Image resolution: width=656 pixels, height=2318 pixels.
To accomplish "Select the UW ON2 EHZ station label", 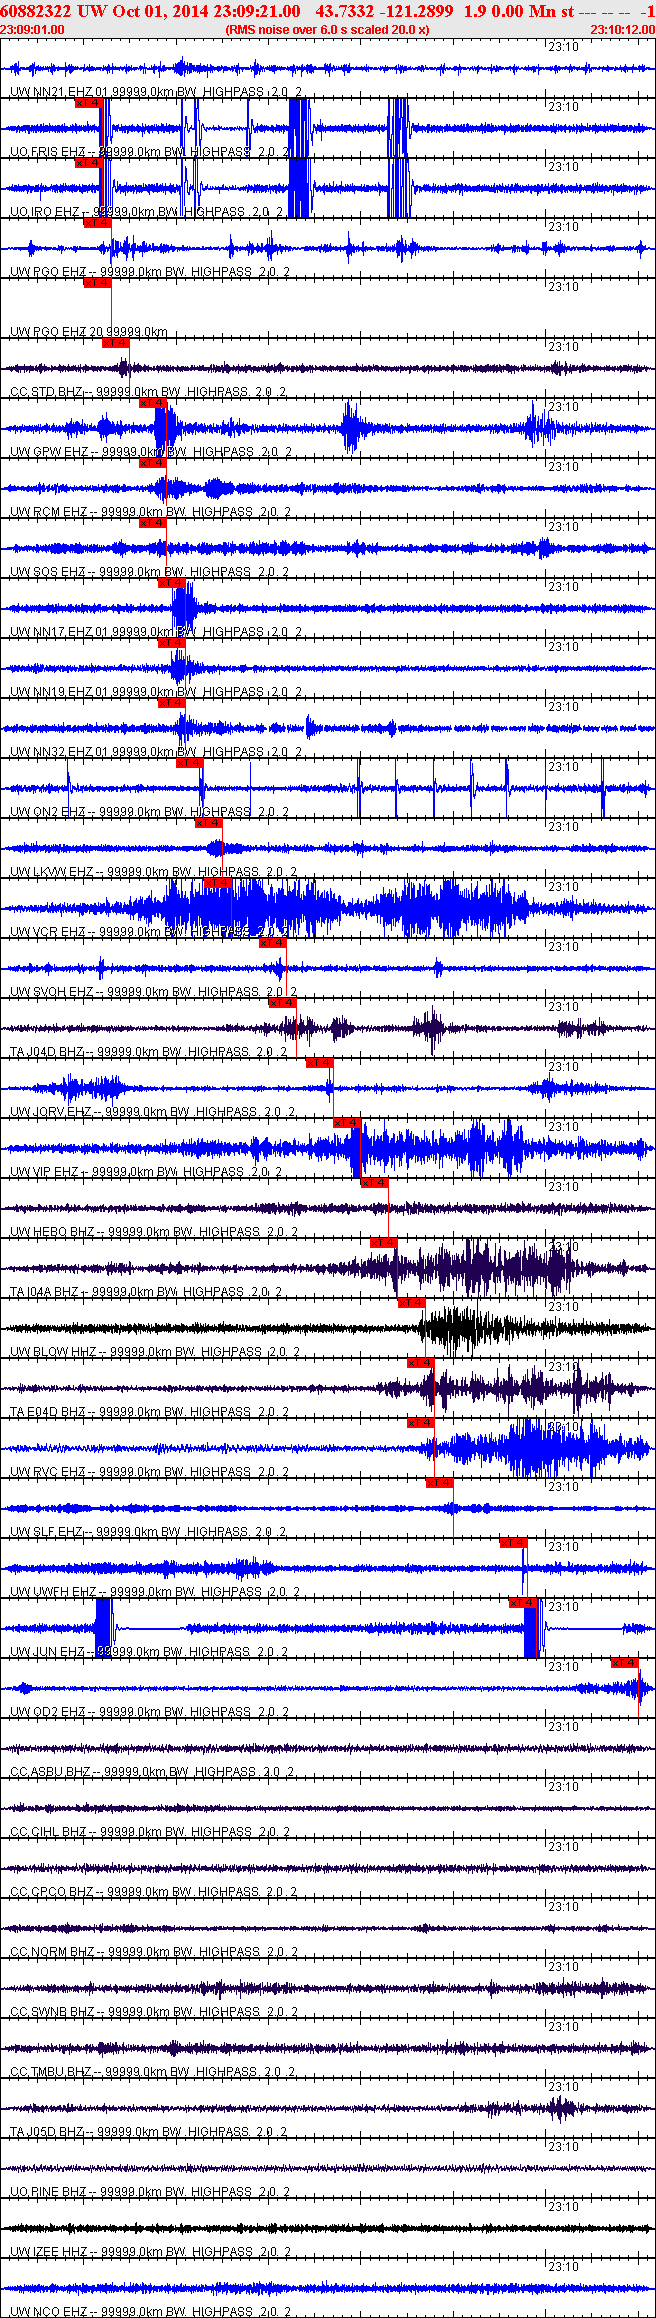I will tap(150, 812).
